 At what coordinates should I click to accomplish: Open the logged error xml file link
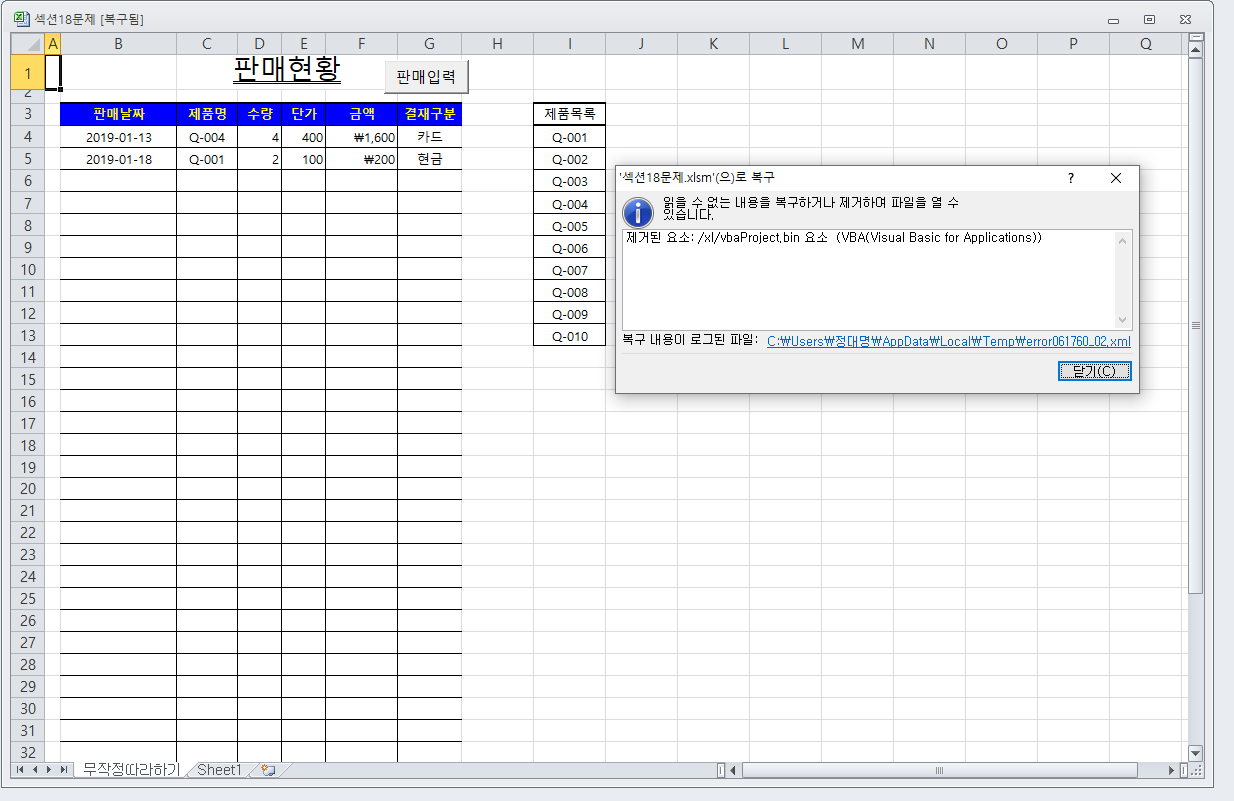[948, 341]
